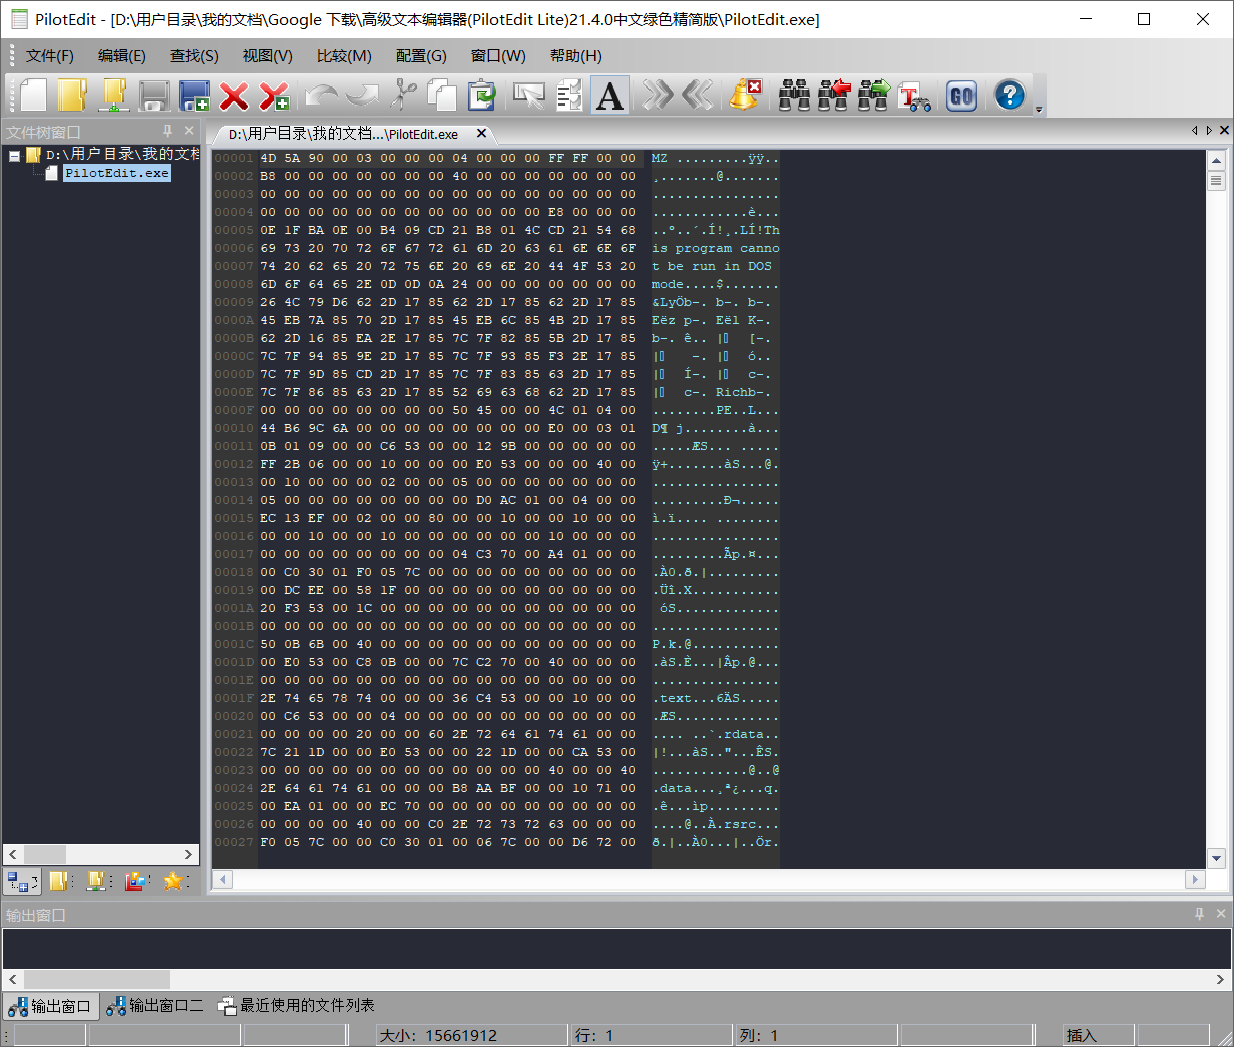
Task: Click the blue Save All floppy icon
Action: [x=194, y=95]
